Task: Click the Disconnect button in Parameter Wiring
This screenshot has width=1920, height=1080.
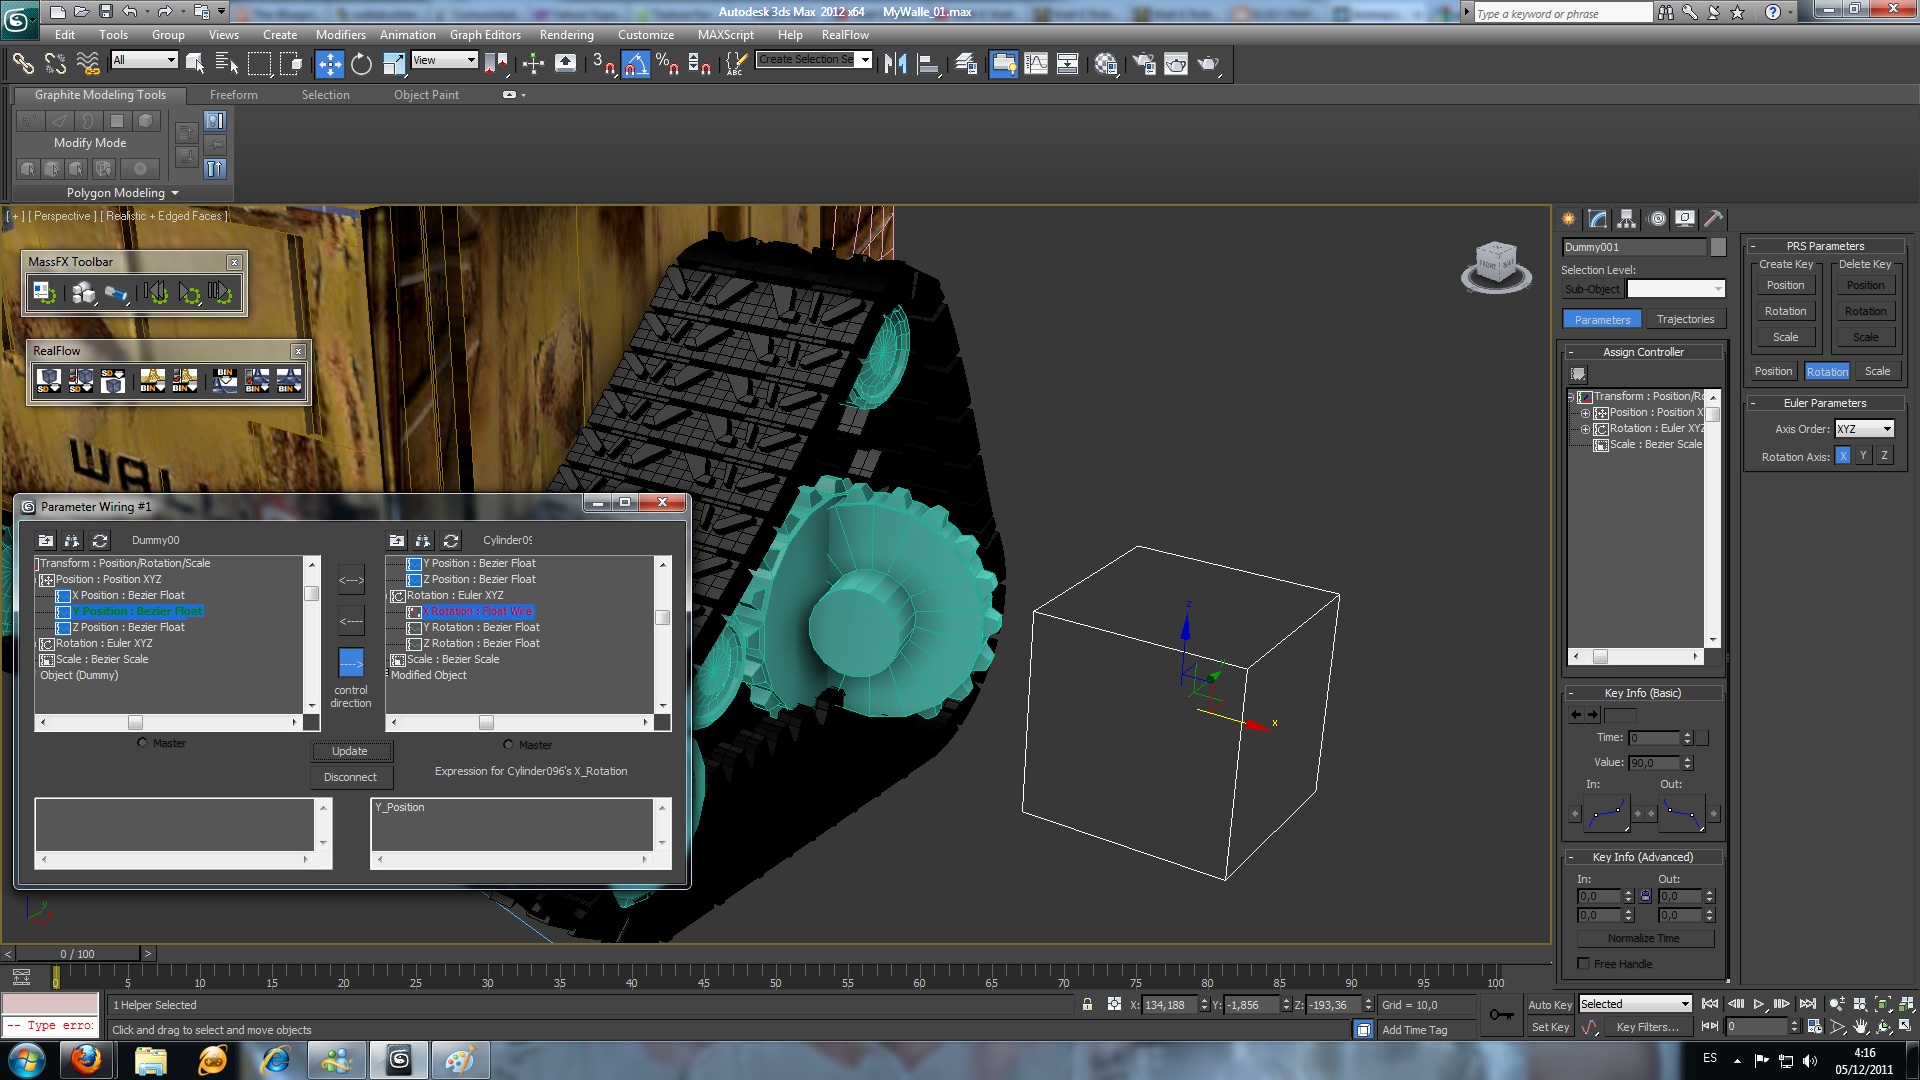Action: pyautogui.click(x=350, y=777)
